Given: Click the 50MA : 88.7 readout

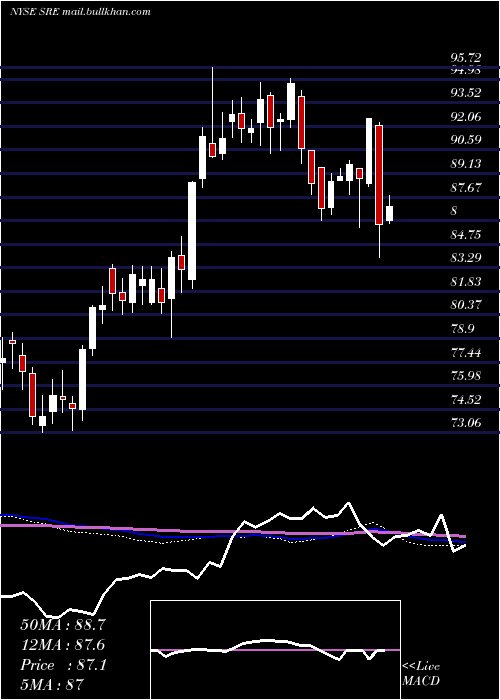Looking at the screenshot, I should tap(63, 625).
